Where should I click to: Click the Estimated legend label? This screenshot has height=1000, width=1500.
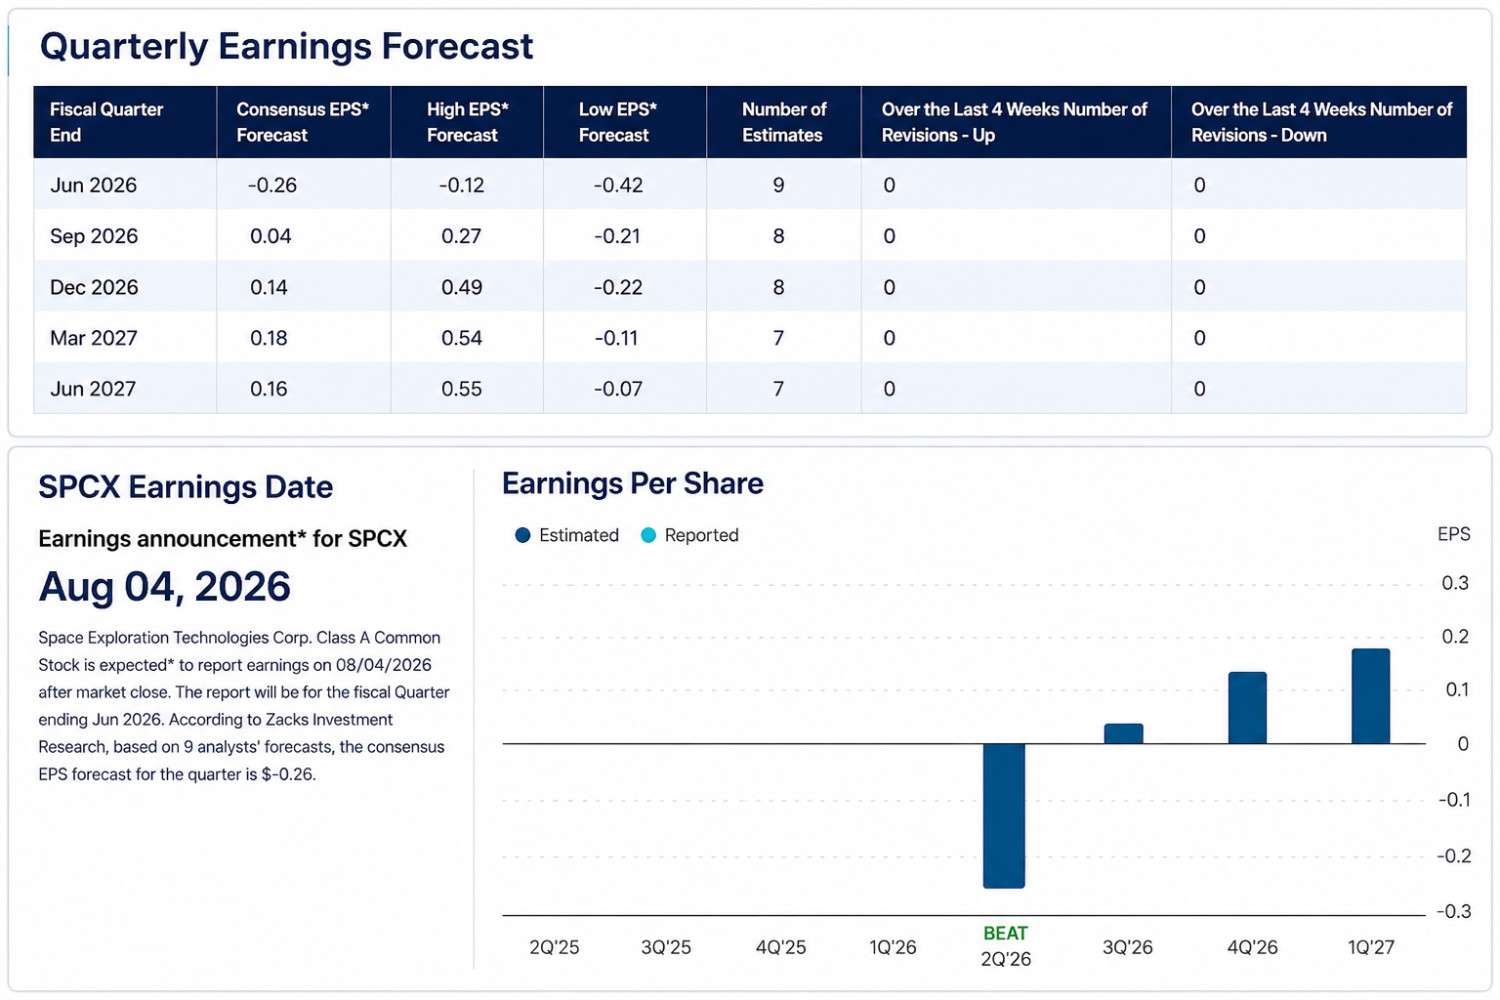pos(579,535)
